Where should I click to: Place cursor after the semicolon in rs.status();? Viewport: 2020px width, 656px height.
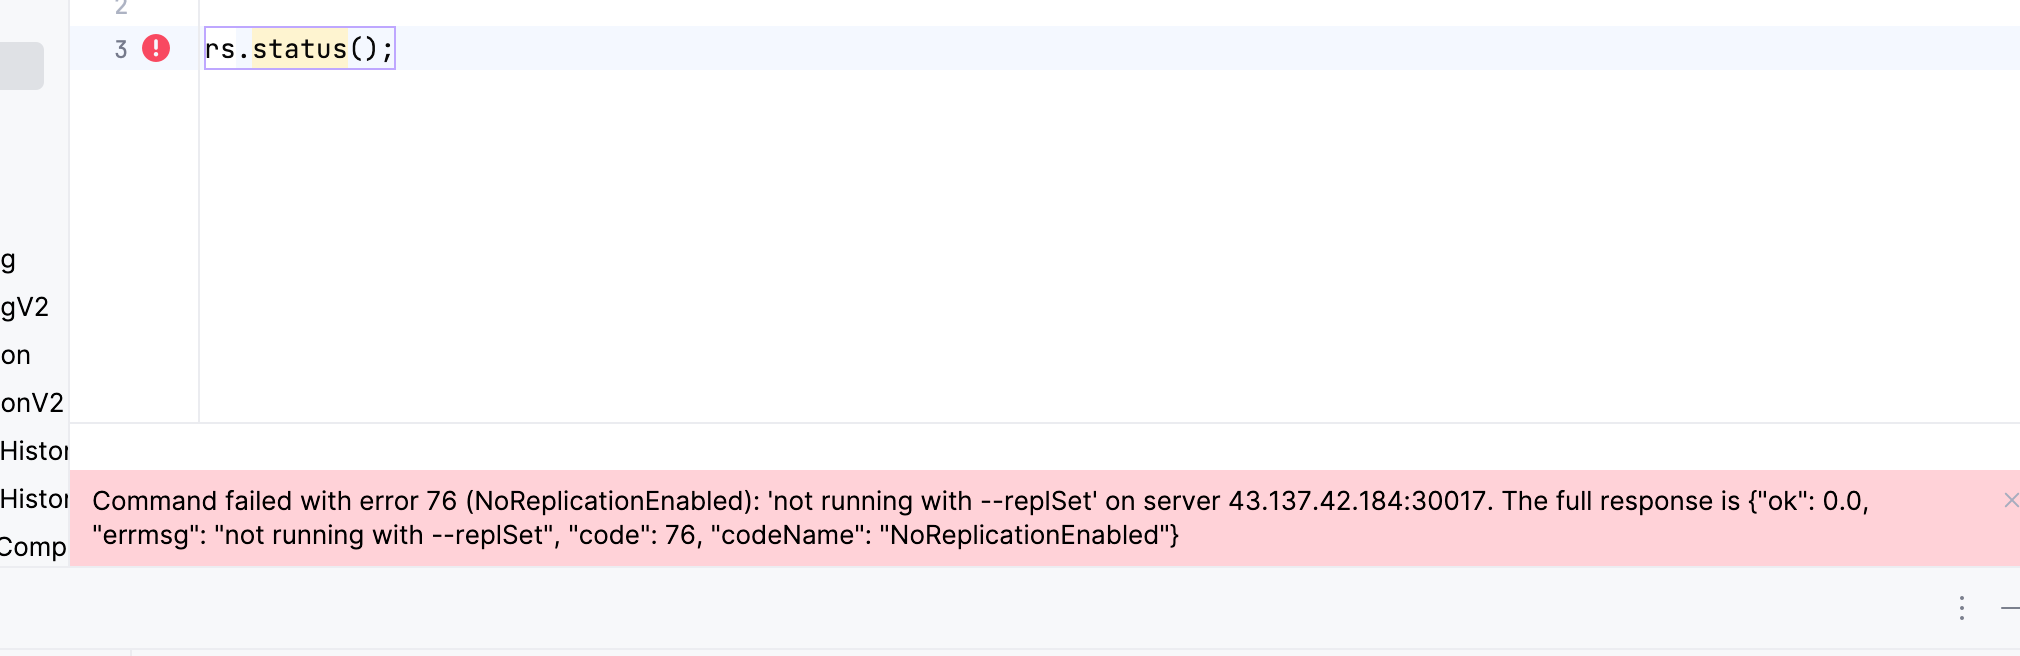tap(394, 49)
